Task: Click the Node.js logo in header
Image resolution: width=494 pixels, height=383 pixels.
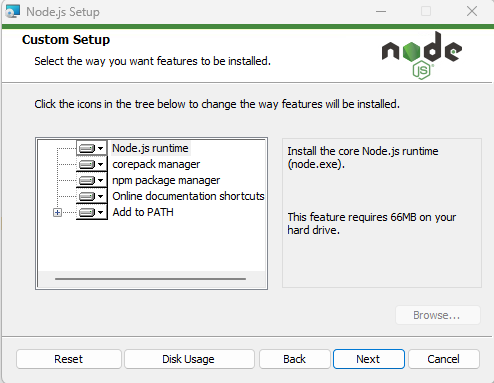Action: click(422, 55)
